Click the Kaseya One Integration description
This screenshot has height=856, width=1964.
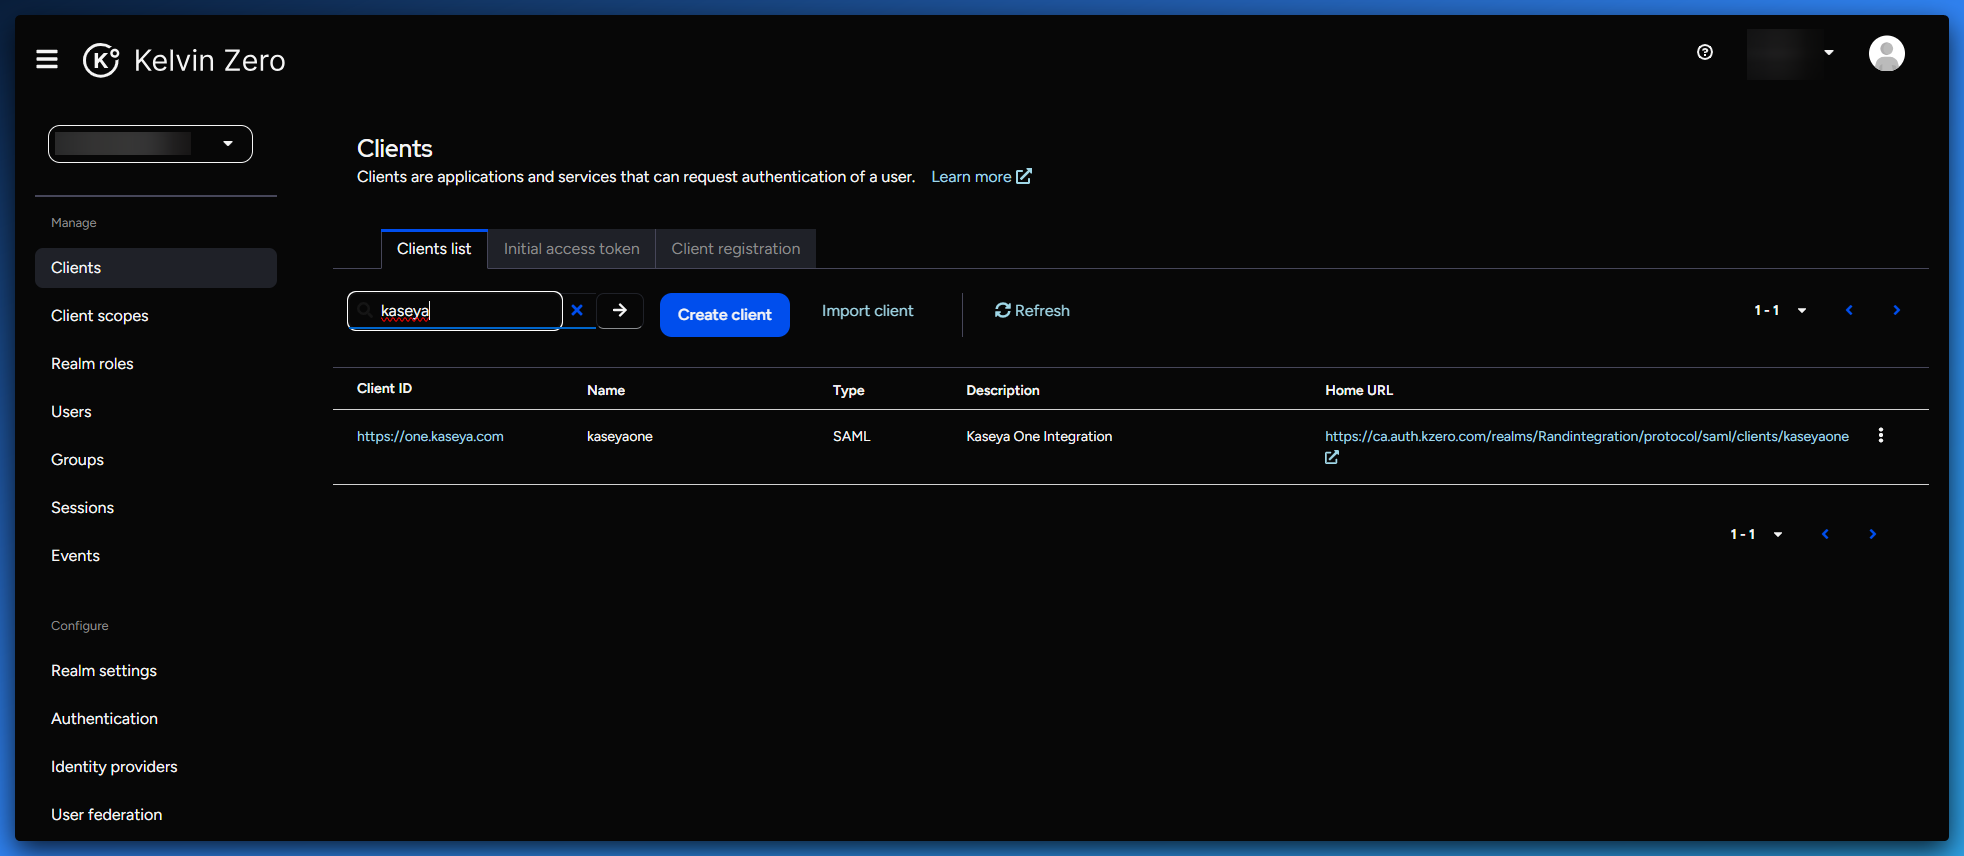[x=1039, y=436]
